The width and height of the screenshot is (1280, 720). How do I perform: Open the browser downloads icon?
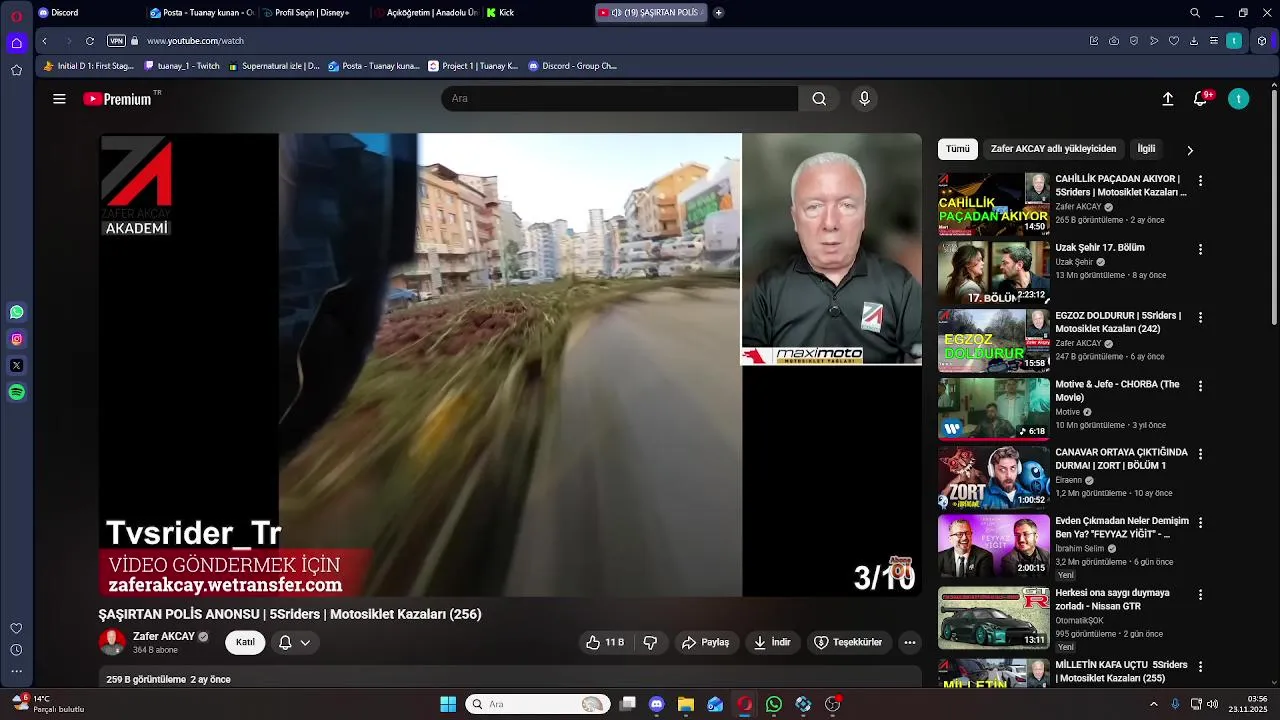[x=1194, y=41]
